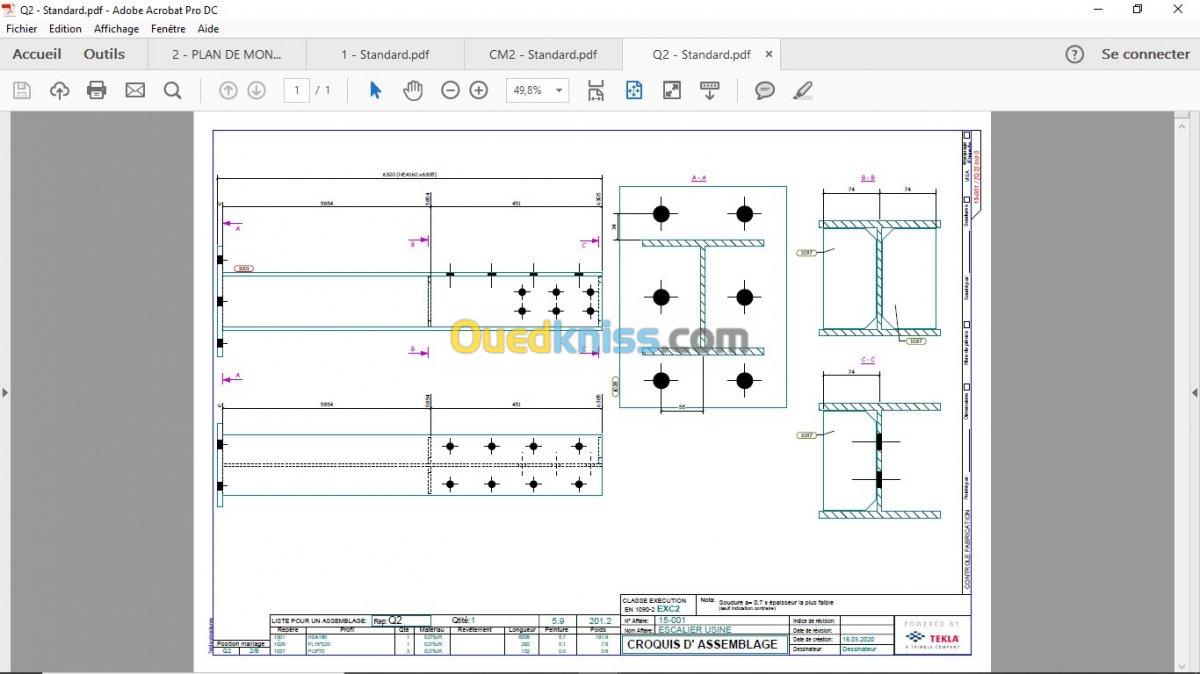Open the Affichage menu
This screenshot has width=1200, height=674.
pyautogui.click(x=117, y=29)
